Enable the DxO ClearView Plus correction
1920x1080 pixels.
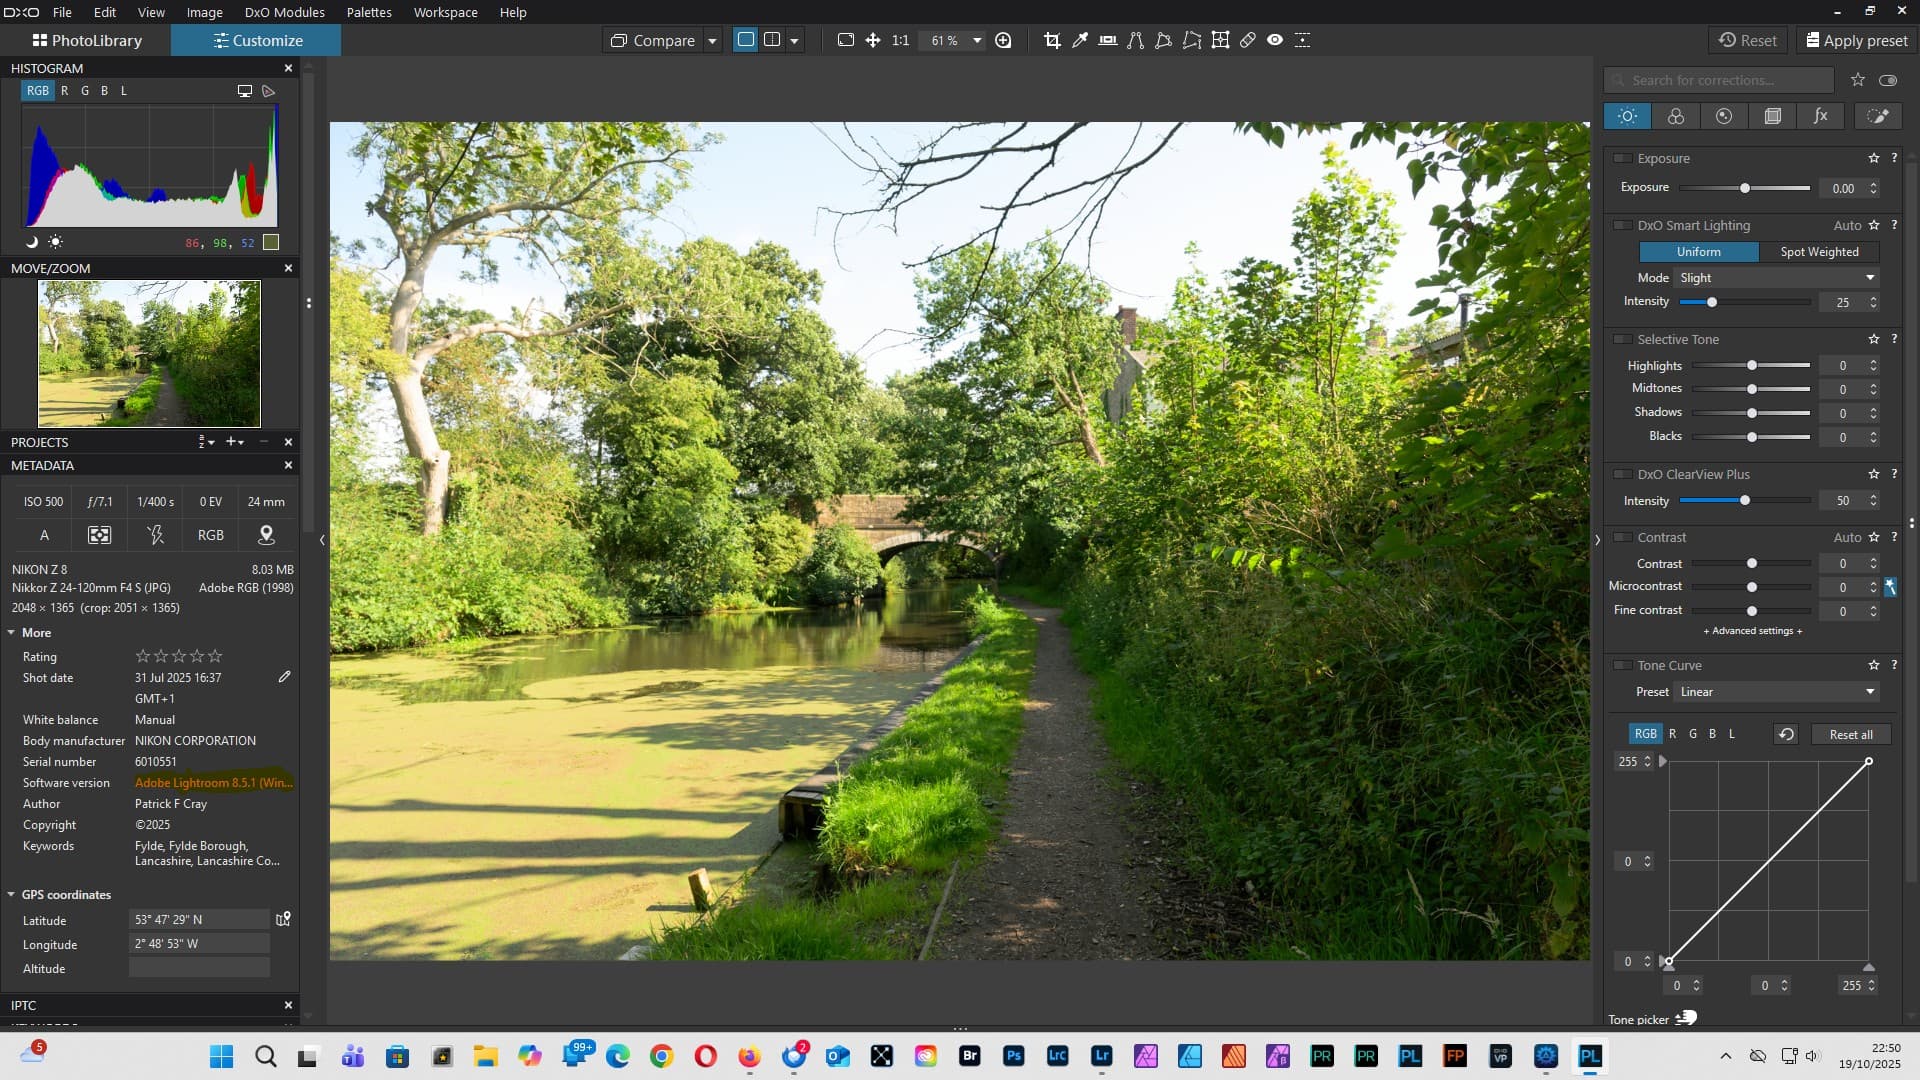[1623, 474]
